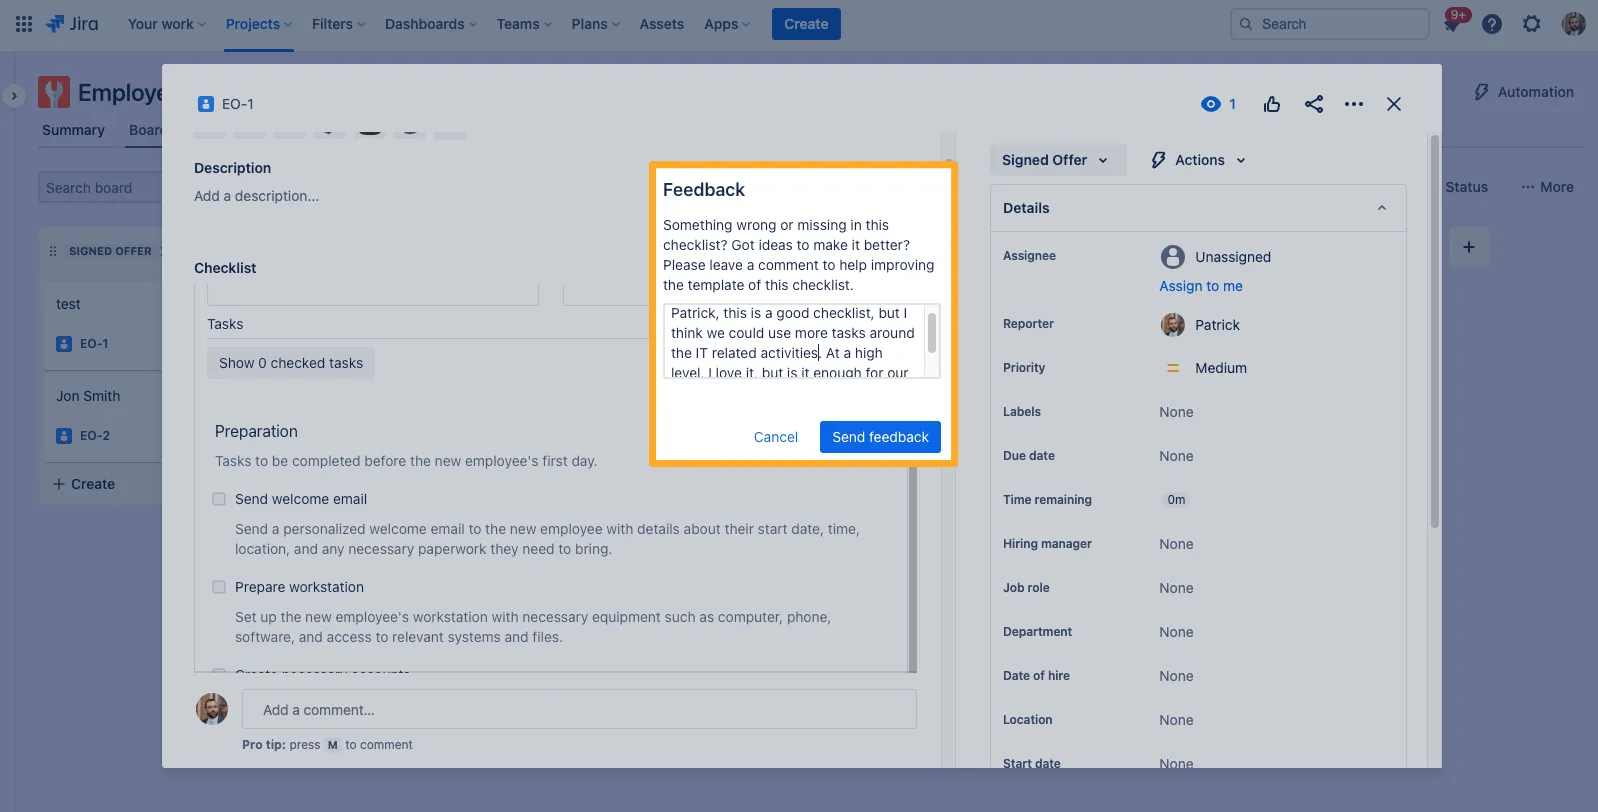Open the three-dot more actions menu
This screenshot has height=812, width=1598.
[x=1354, y=104]
